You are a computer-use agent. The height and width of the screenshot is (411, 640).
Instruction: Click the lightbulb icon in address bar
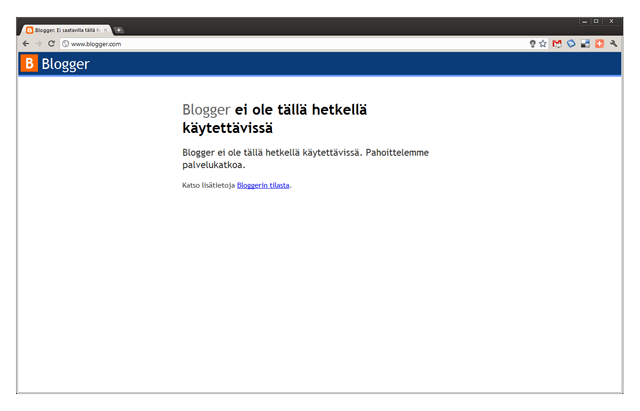click(532, 44)
